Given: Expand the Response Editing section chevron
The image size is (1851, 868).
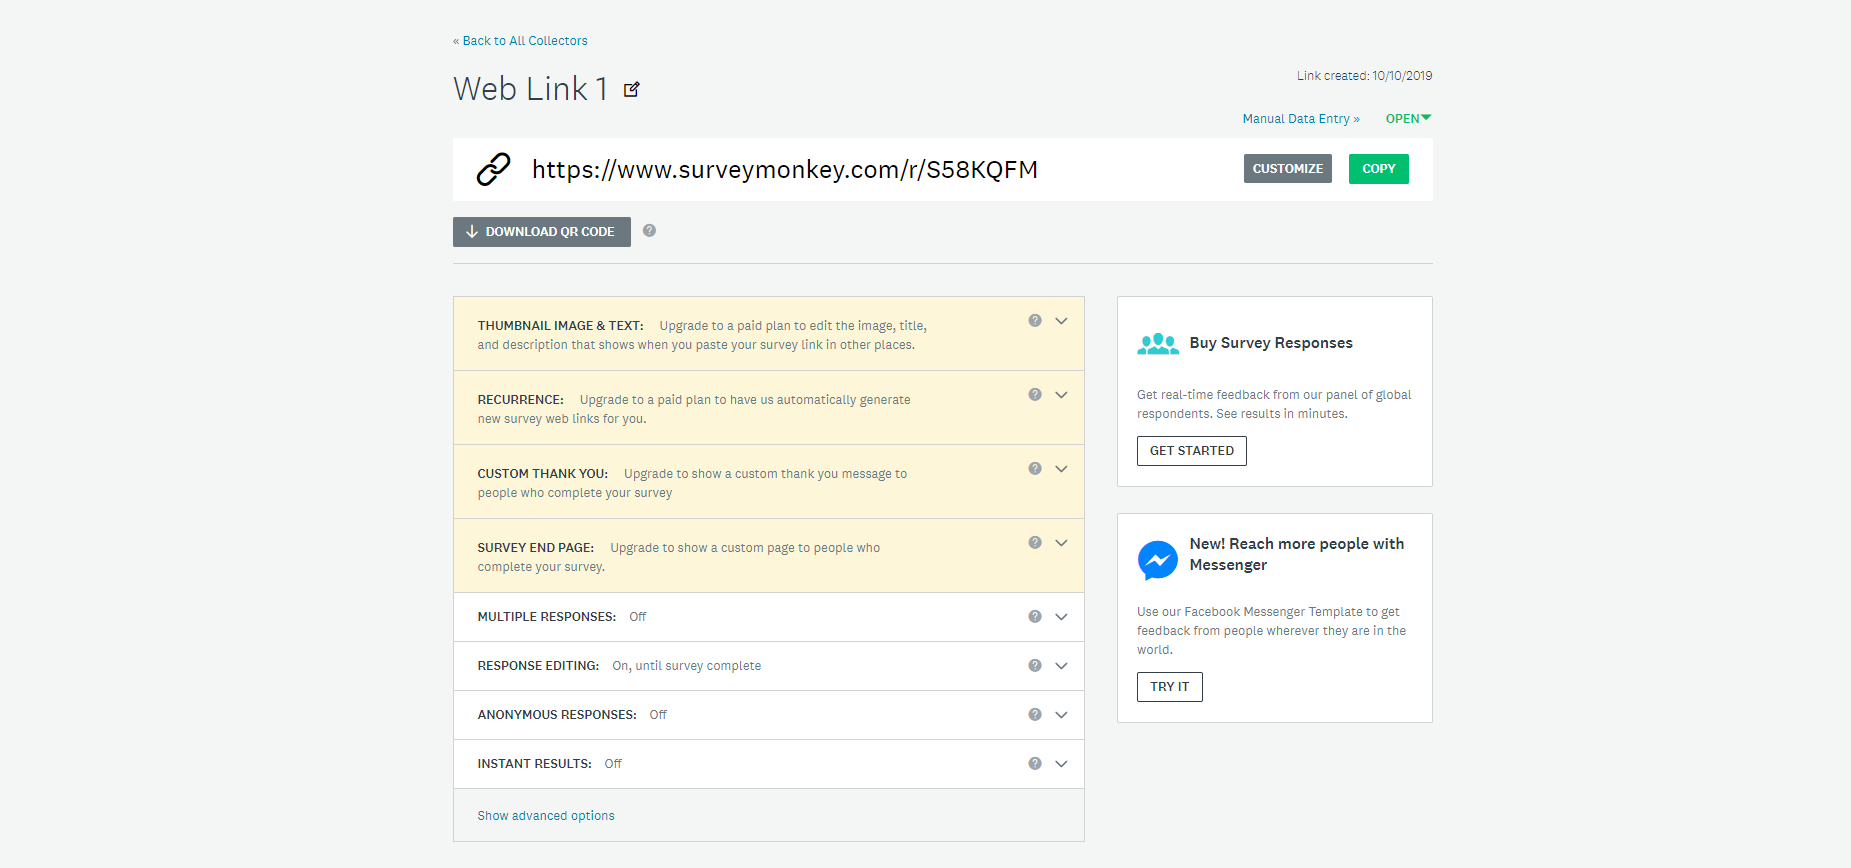Looking at the screenshot, I should coord(1062,666).
